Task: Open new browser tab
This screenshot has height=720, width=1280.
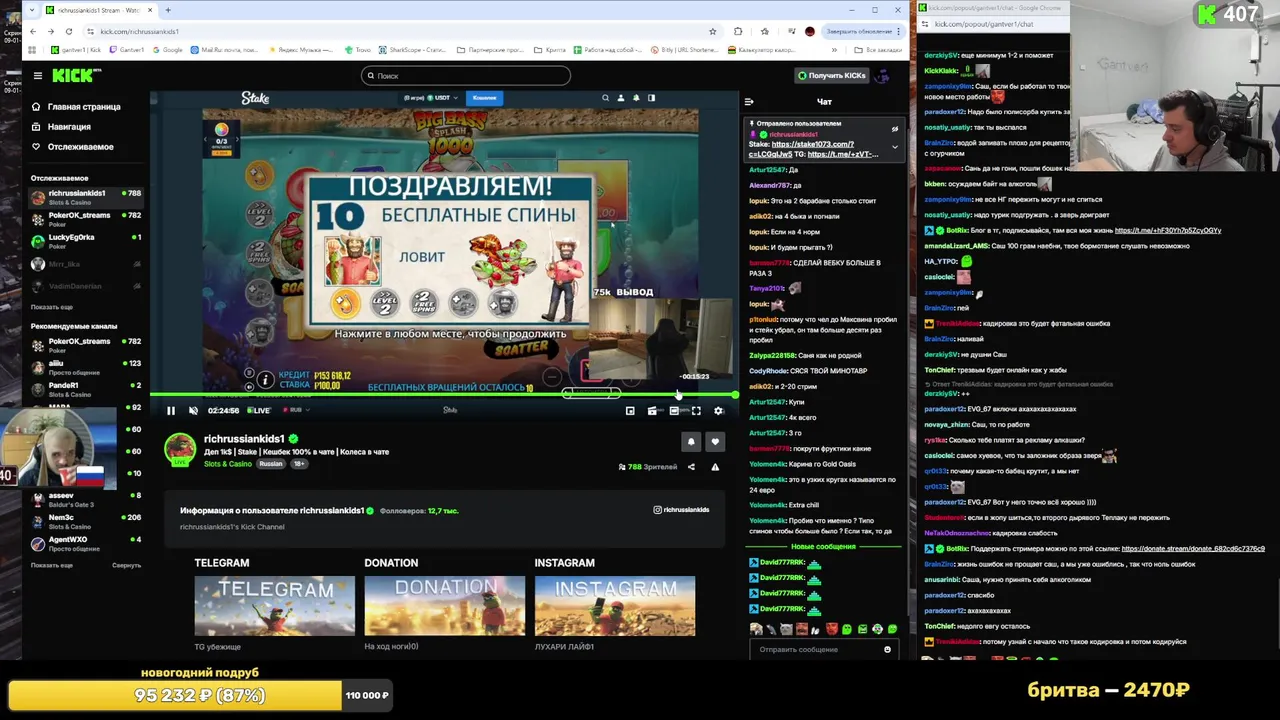Action: tap(168, 10)
